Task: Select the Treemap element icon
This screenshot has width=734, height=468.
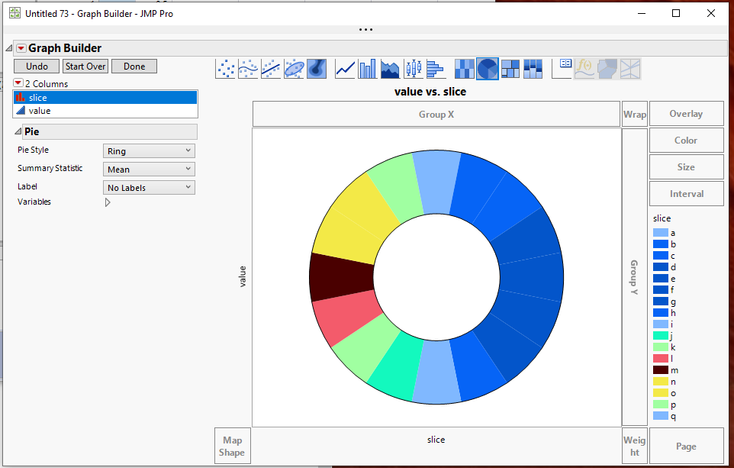Action: click(510, 69)
